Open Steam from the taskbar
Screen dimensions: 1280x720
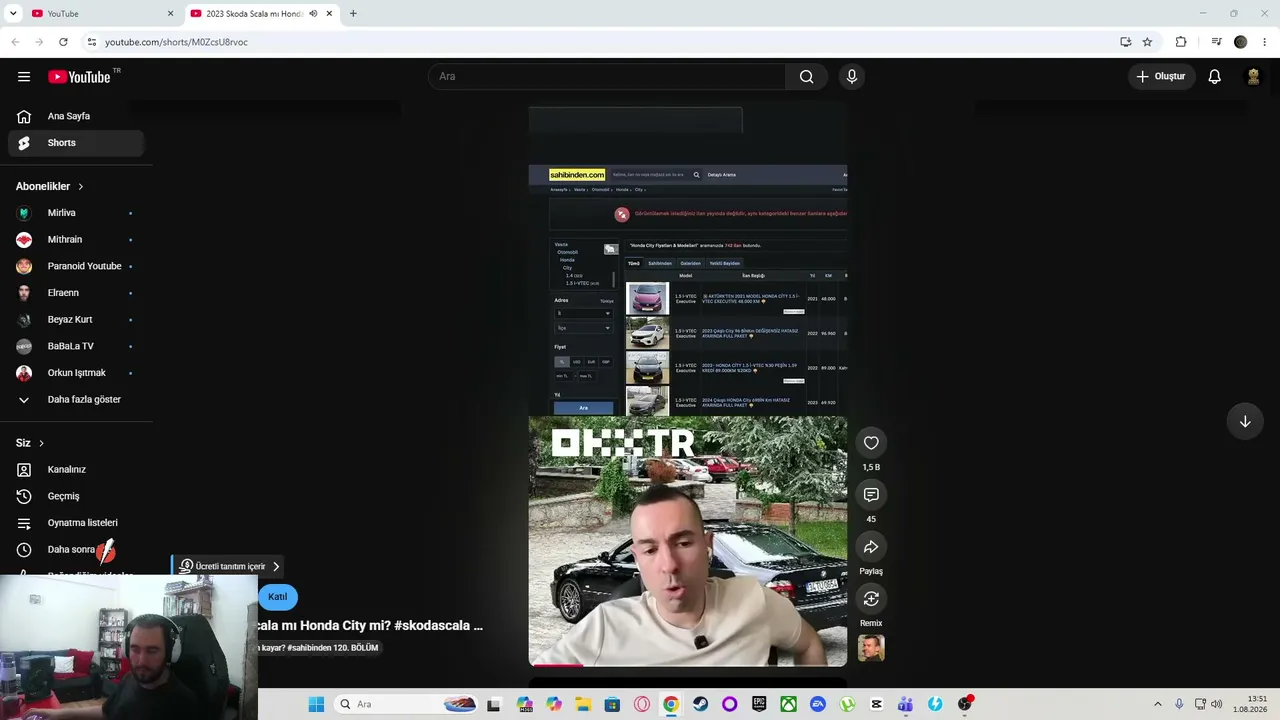coord(700,705)
